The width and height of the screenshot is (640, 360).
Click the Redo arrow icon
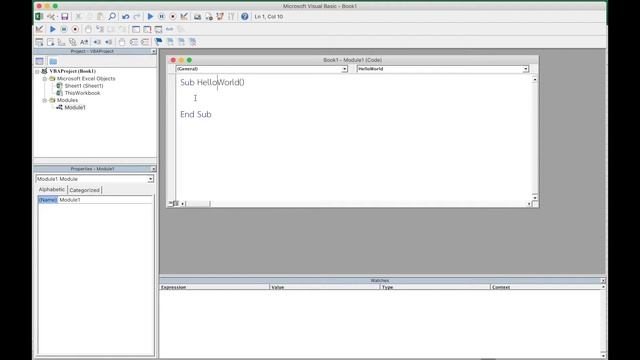coord(137,17)
